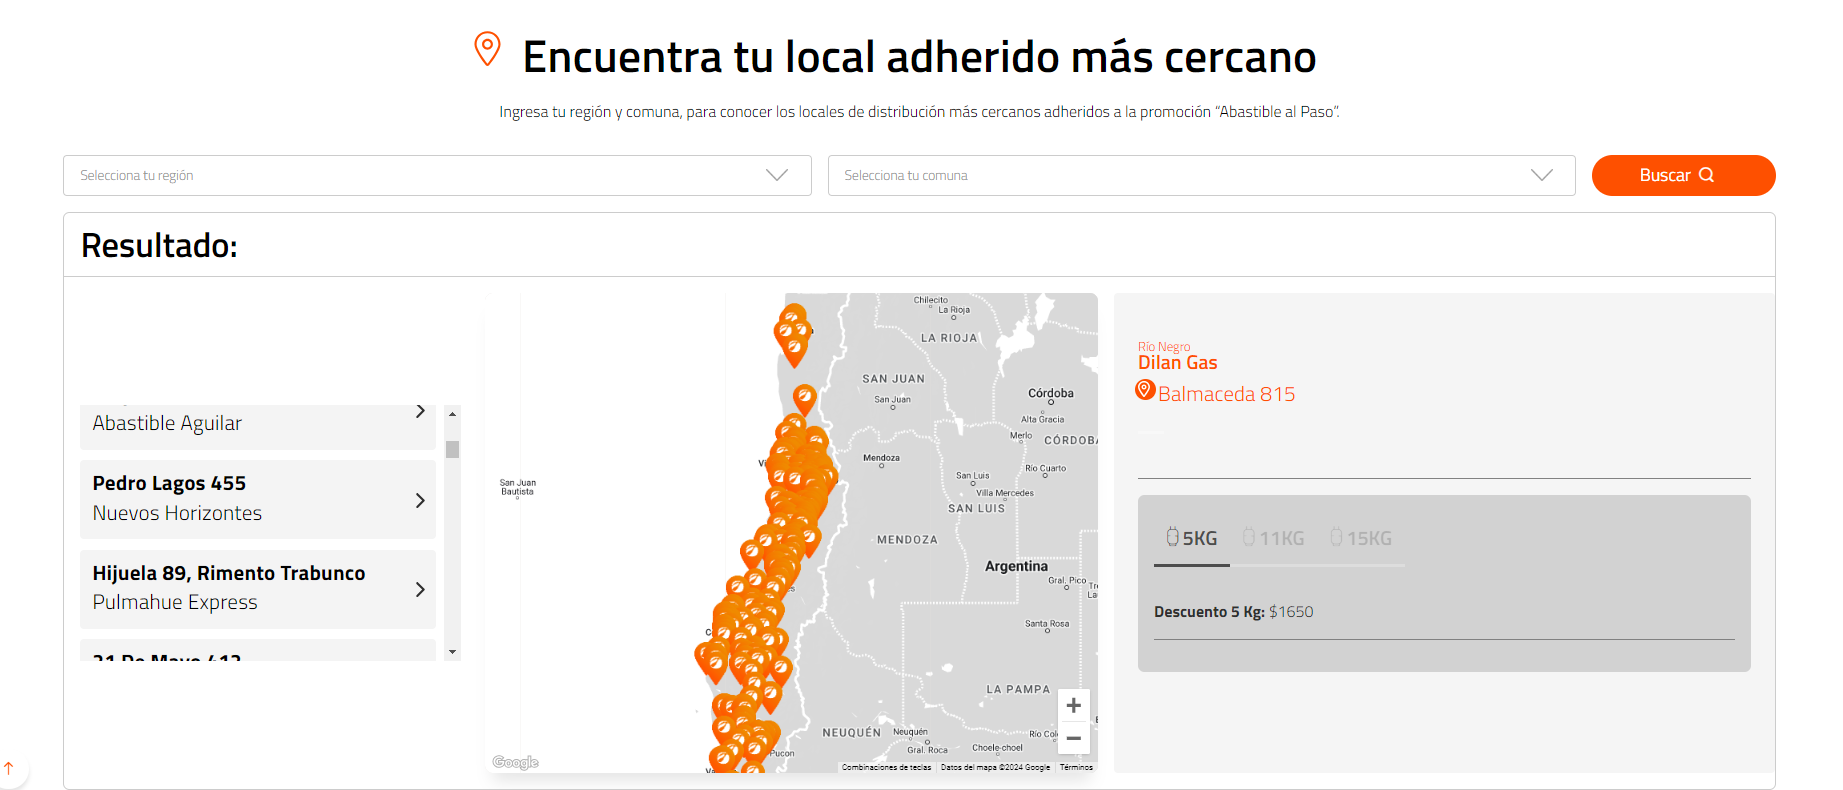Expand chevron on Abastible Aguilar row

click(420, 411)
